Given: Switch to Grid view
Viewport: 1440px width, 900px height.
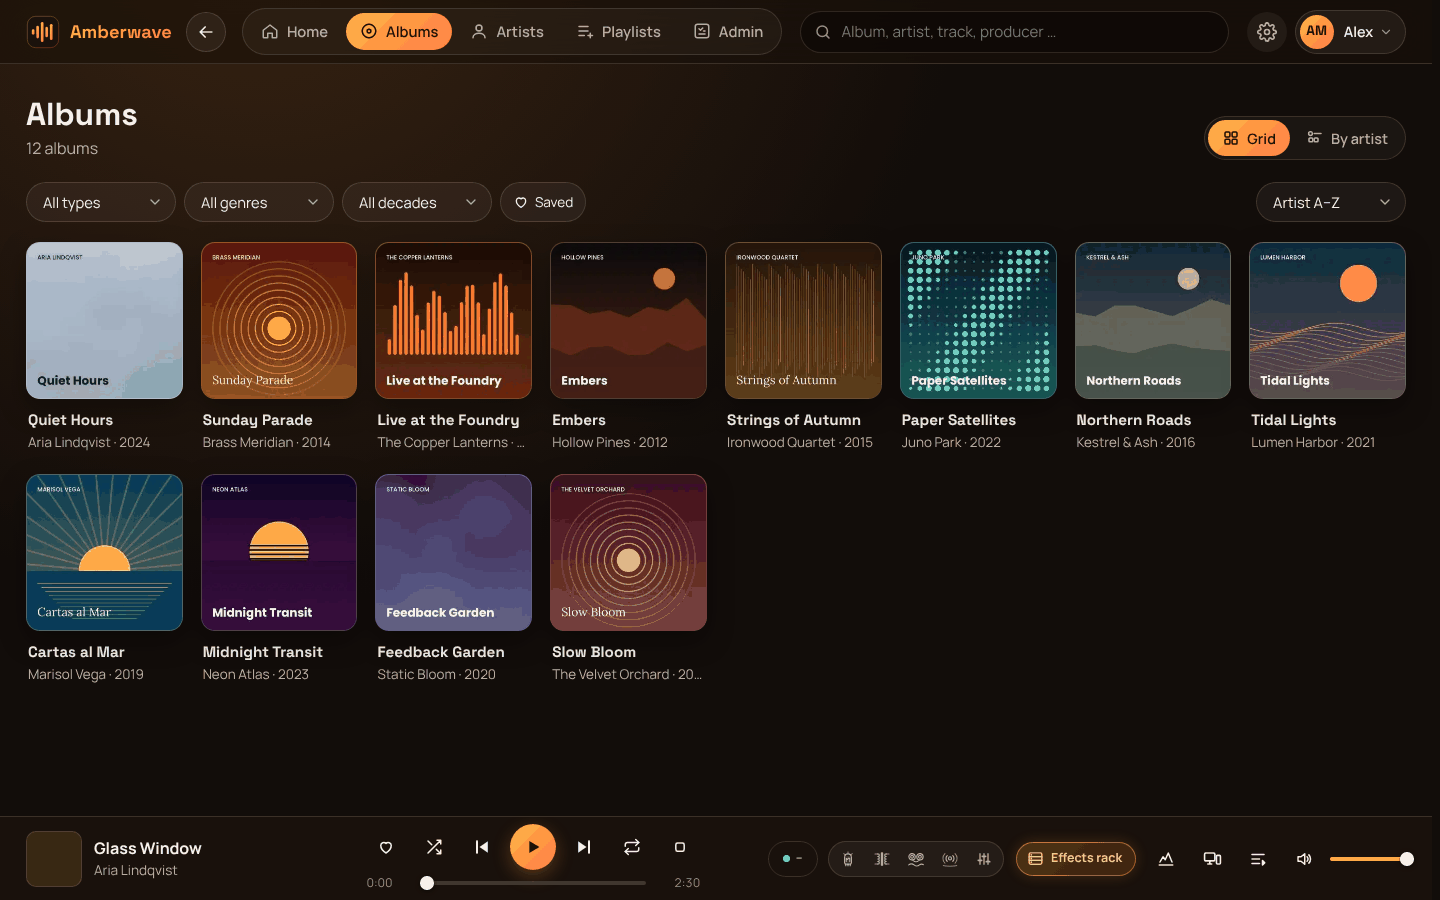Looking at the screenshot, I should [1249, 139].
